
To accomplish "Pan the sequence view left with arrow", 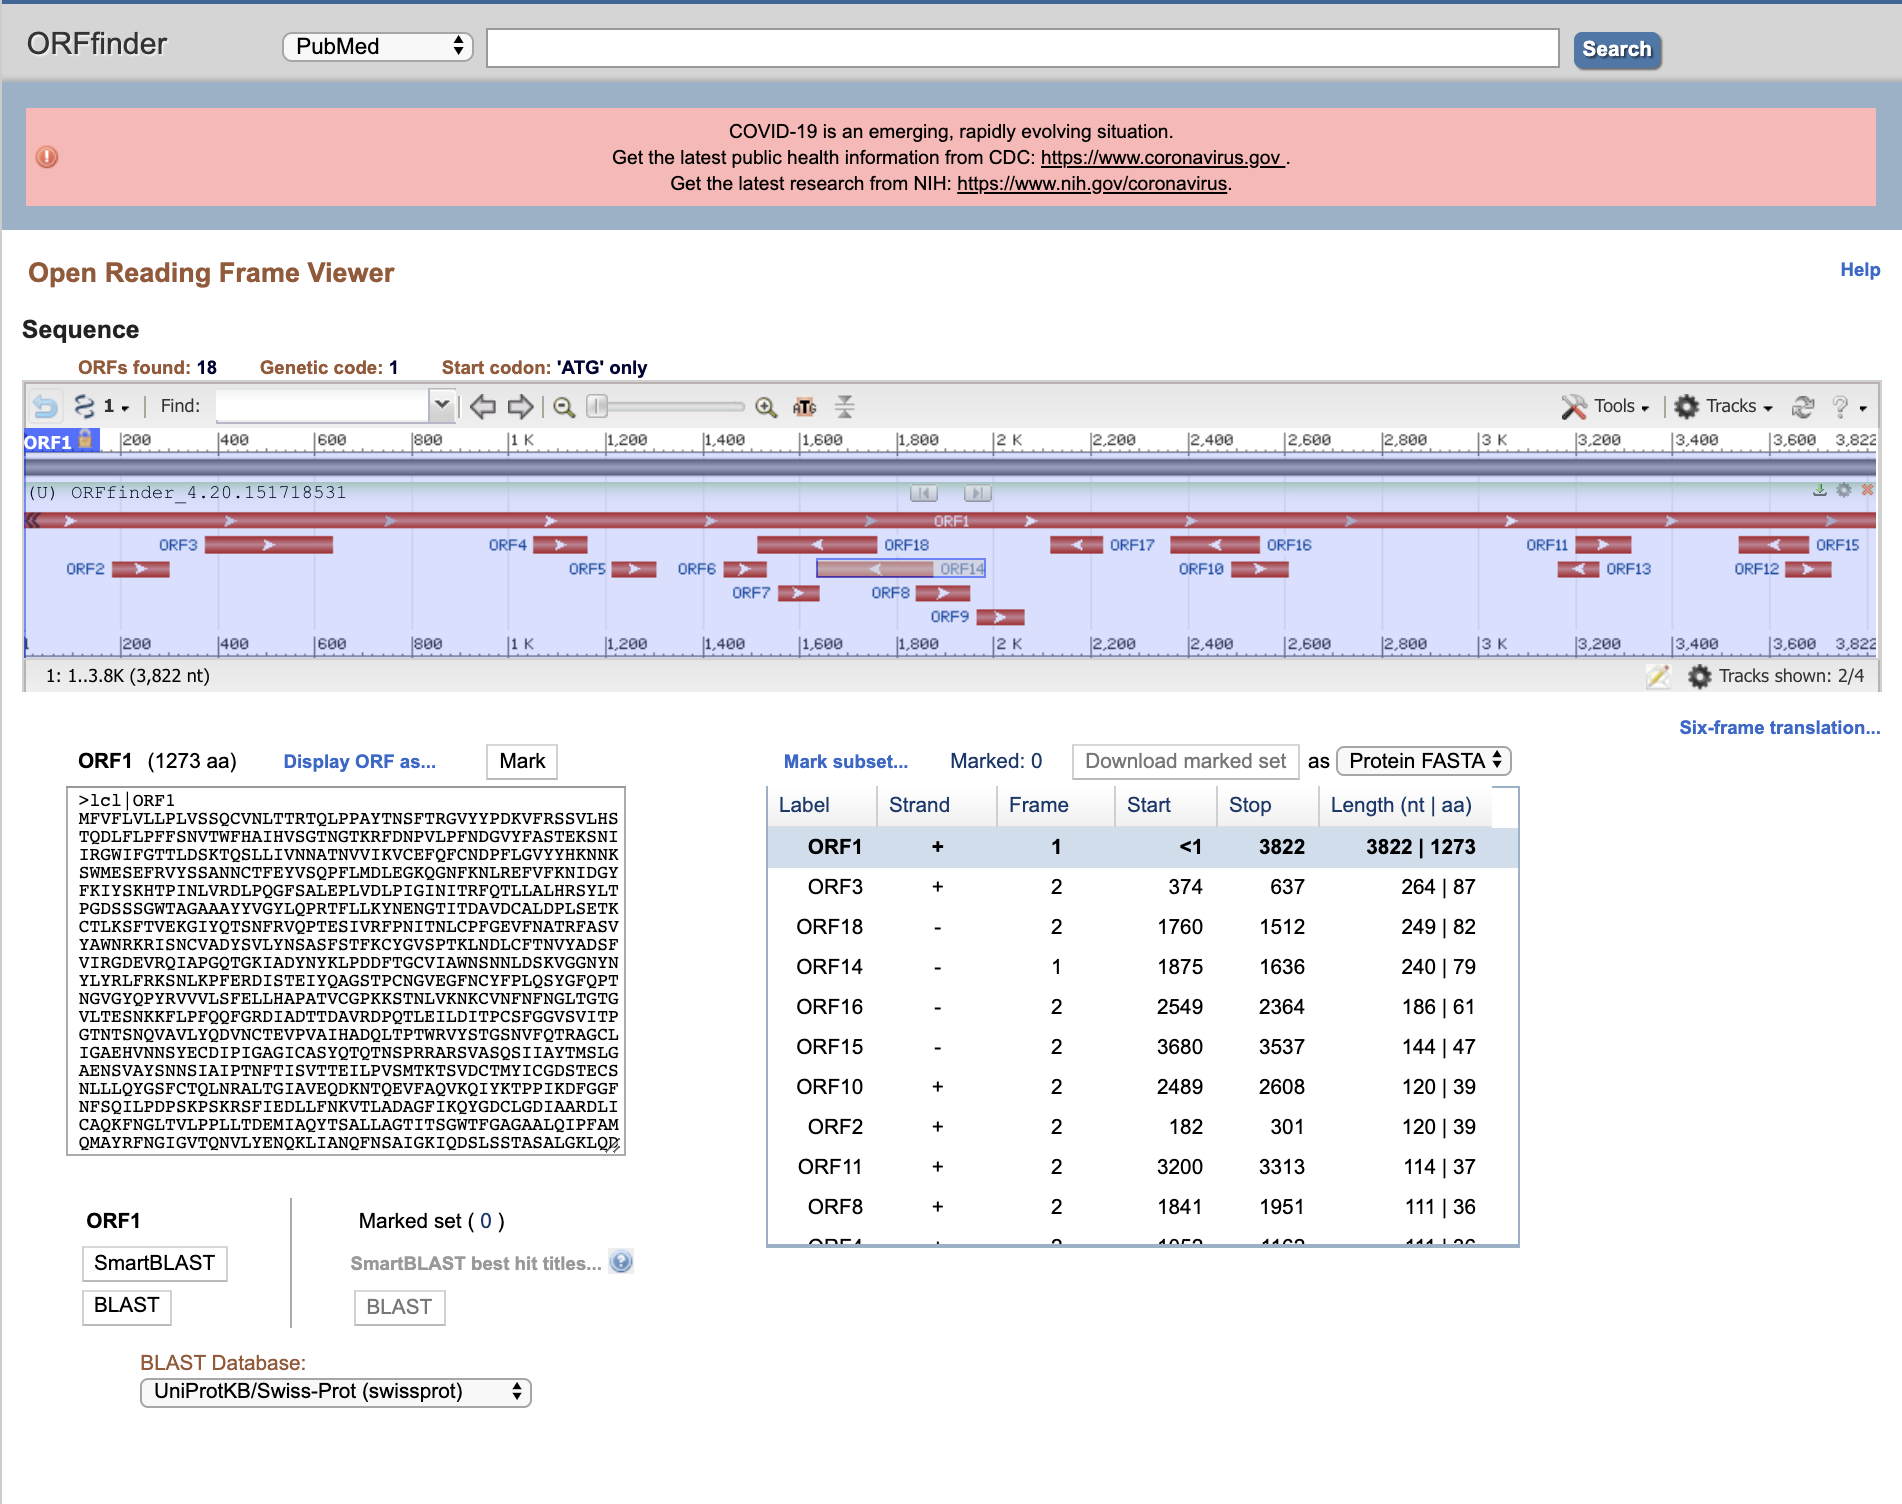I will point(483,406).
